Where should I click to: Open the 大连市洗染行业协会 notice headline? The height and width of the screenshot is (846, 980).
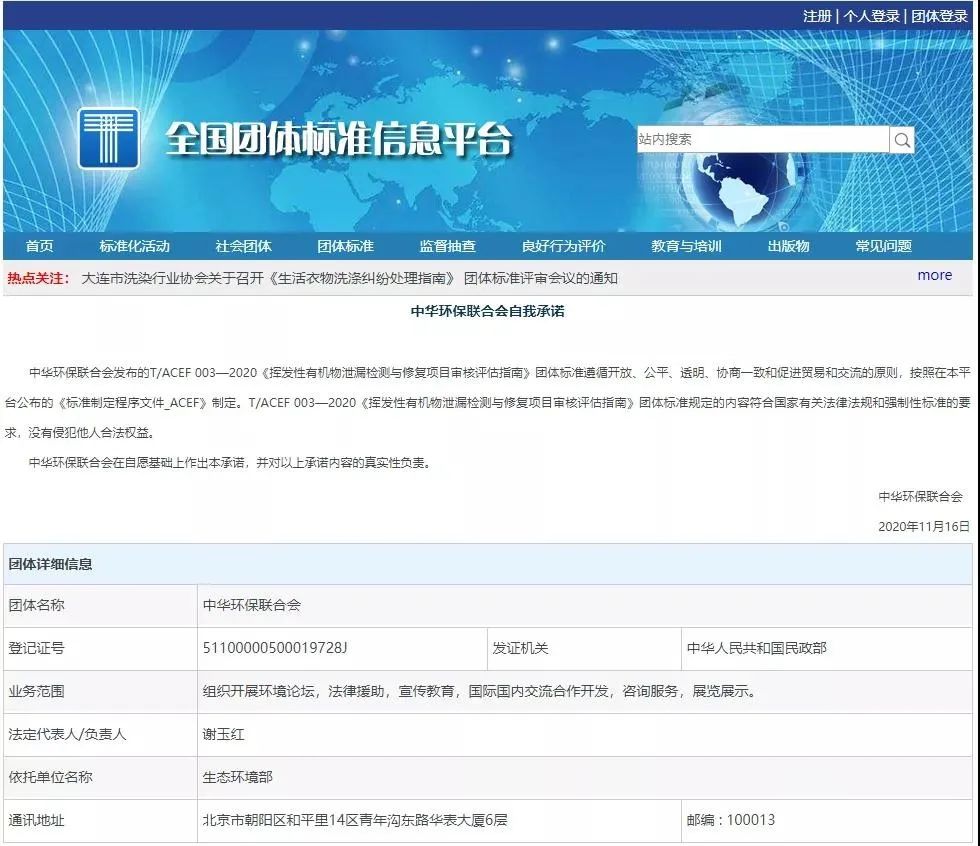[349, 278]
